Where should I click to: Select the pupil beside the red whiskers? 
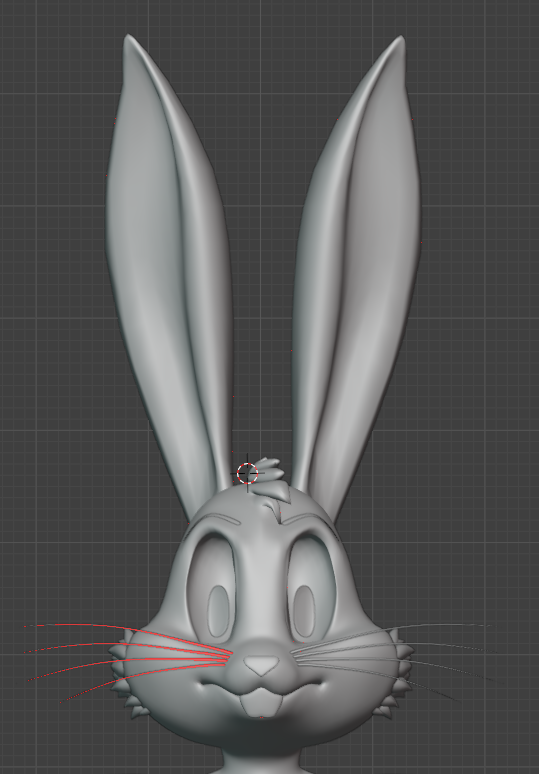[218, 611]
